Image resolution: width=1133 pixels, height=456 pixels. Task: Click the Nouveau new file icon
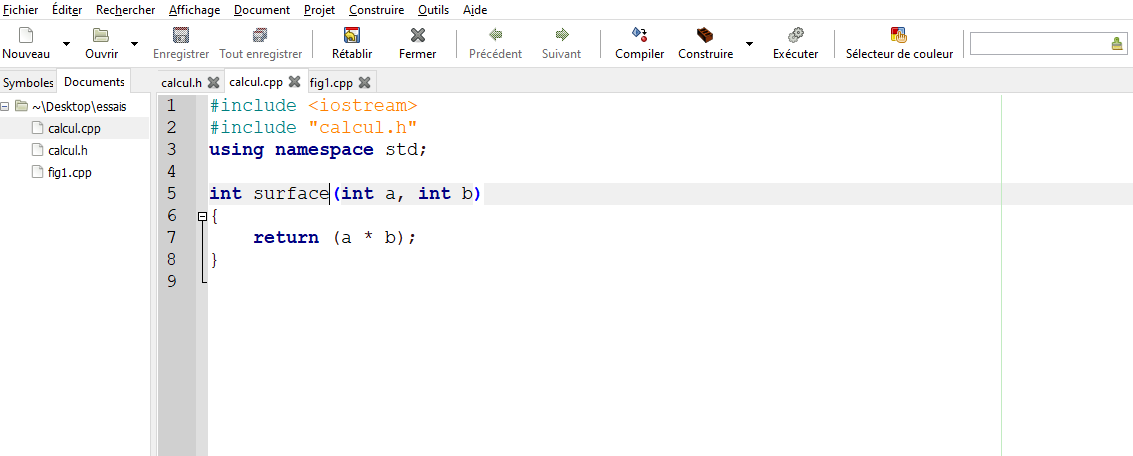coord(26,36)
